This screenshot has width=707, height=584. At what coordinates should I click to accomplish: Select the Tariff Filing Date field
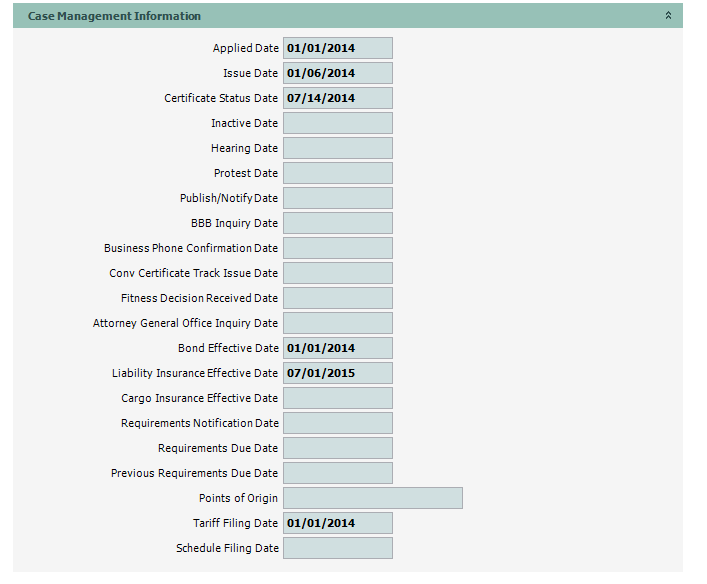[337, 523]
